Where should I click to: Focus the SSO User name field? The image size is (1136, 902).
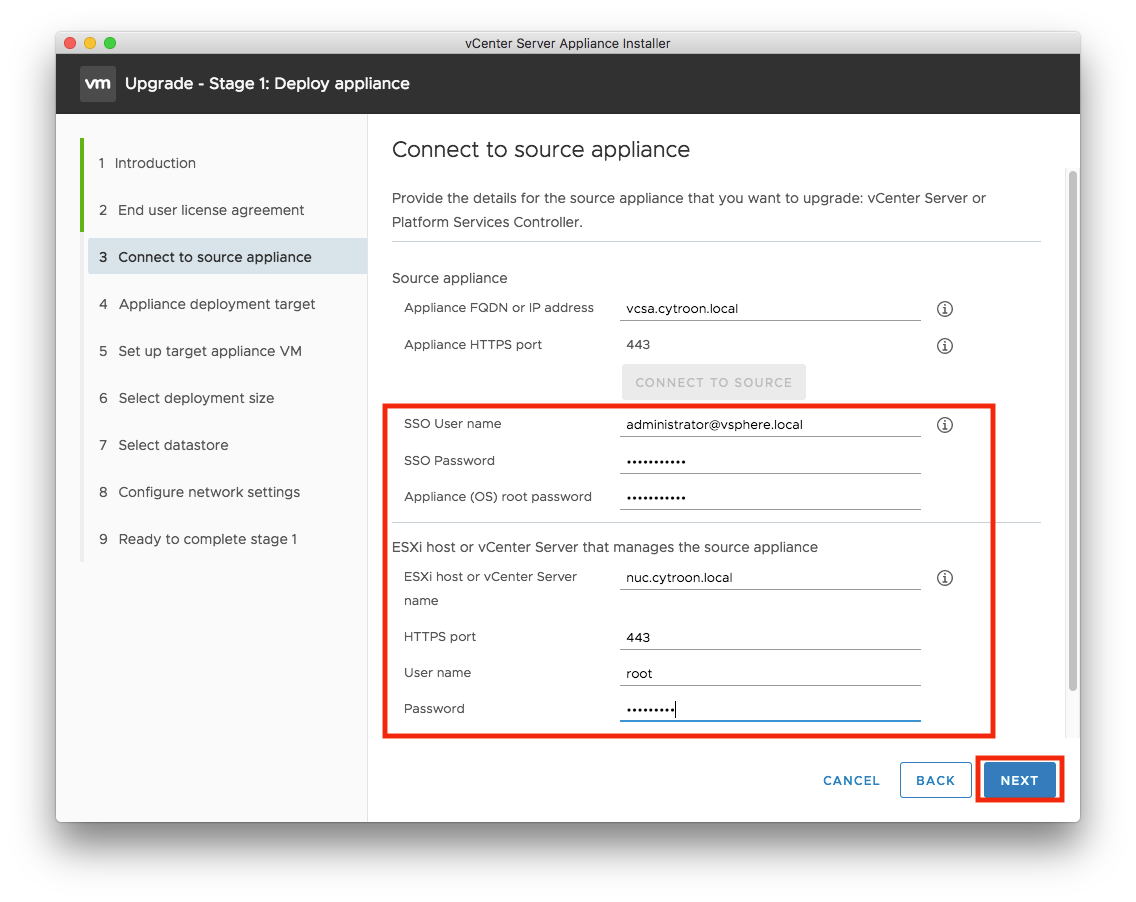click(x=770, y=425)
